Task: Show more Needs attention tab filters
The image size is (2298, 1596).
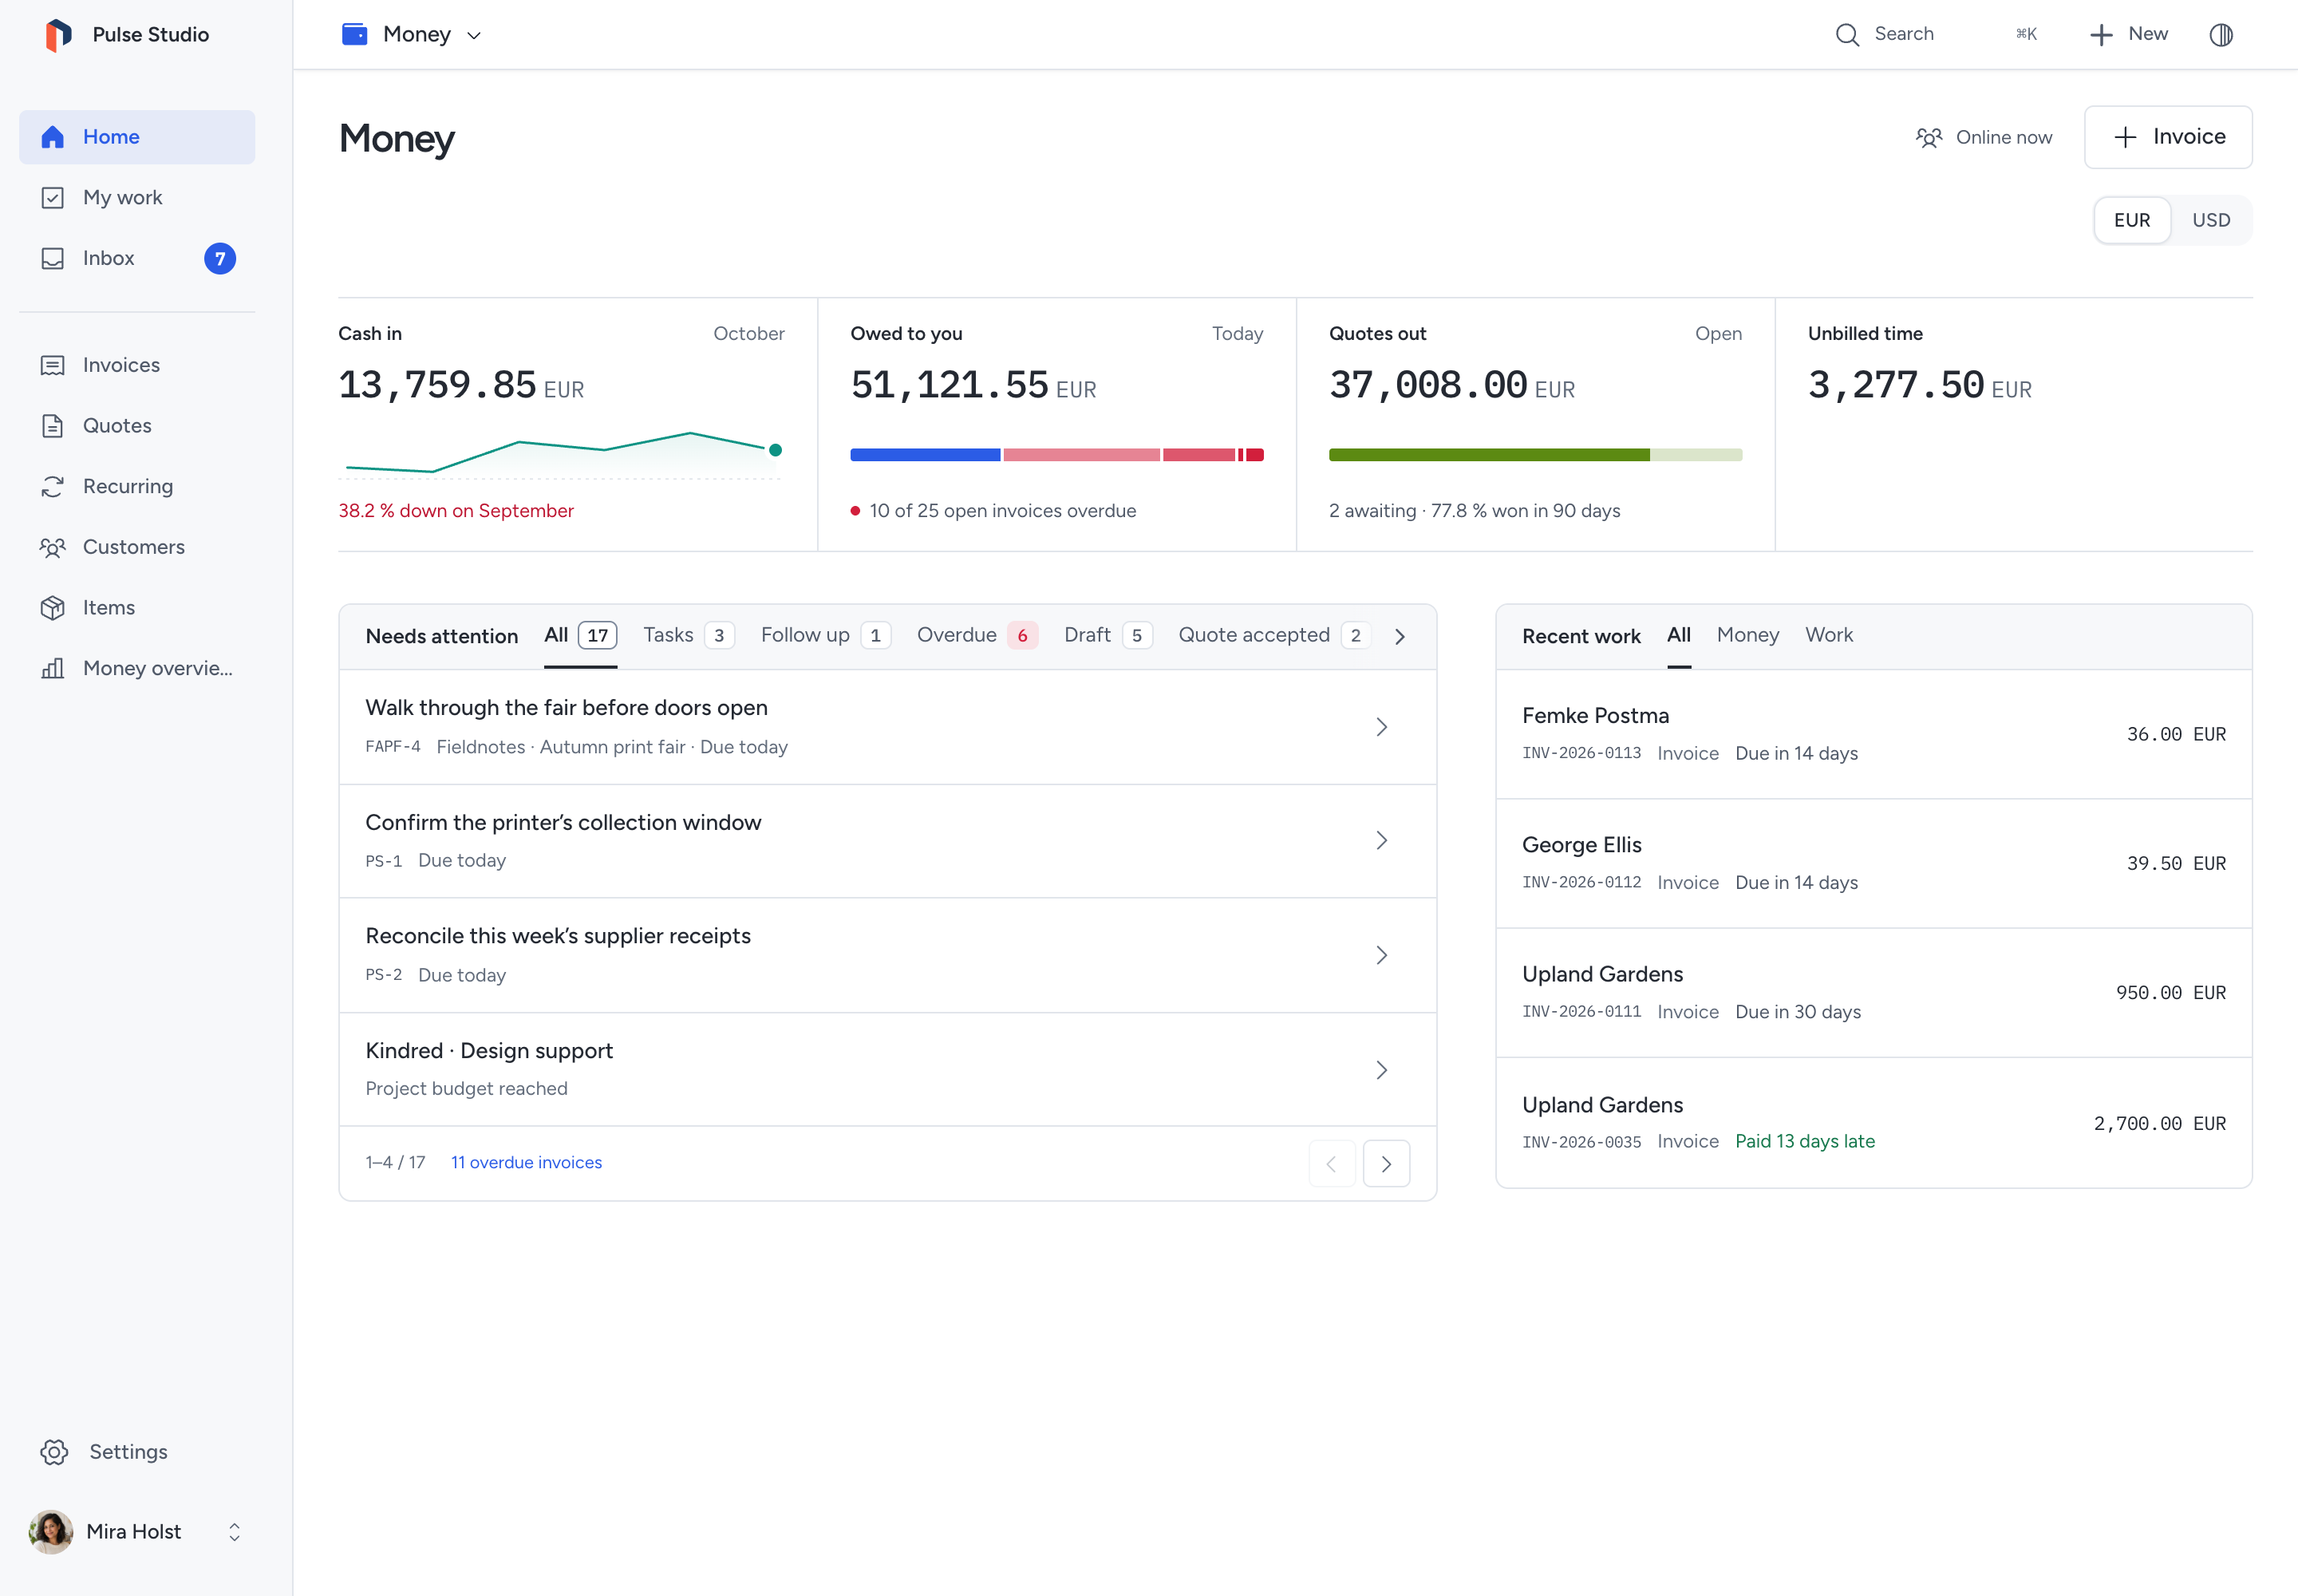Action: point(1400,637)
